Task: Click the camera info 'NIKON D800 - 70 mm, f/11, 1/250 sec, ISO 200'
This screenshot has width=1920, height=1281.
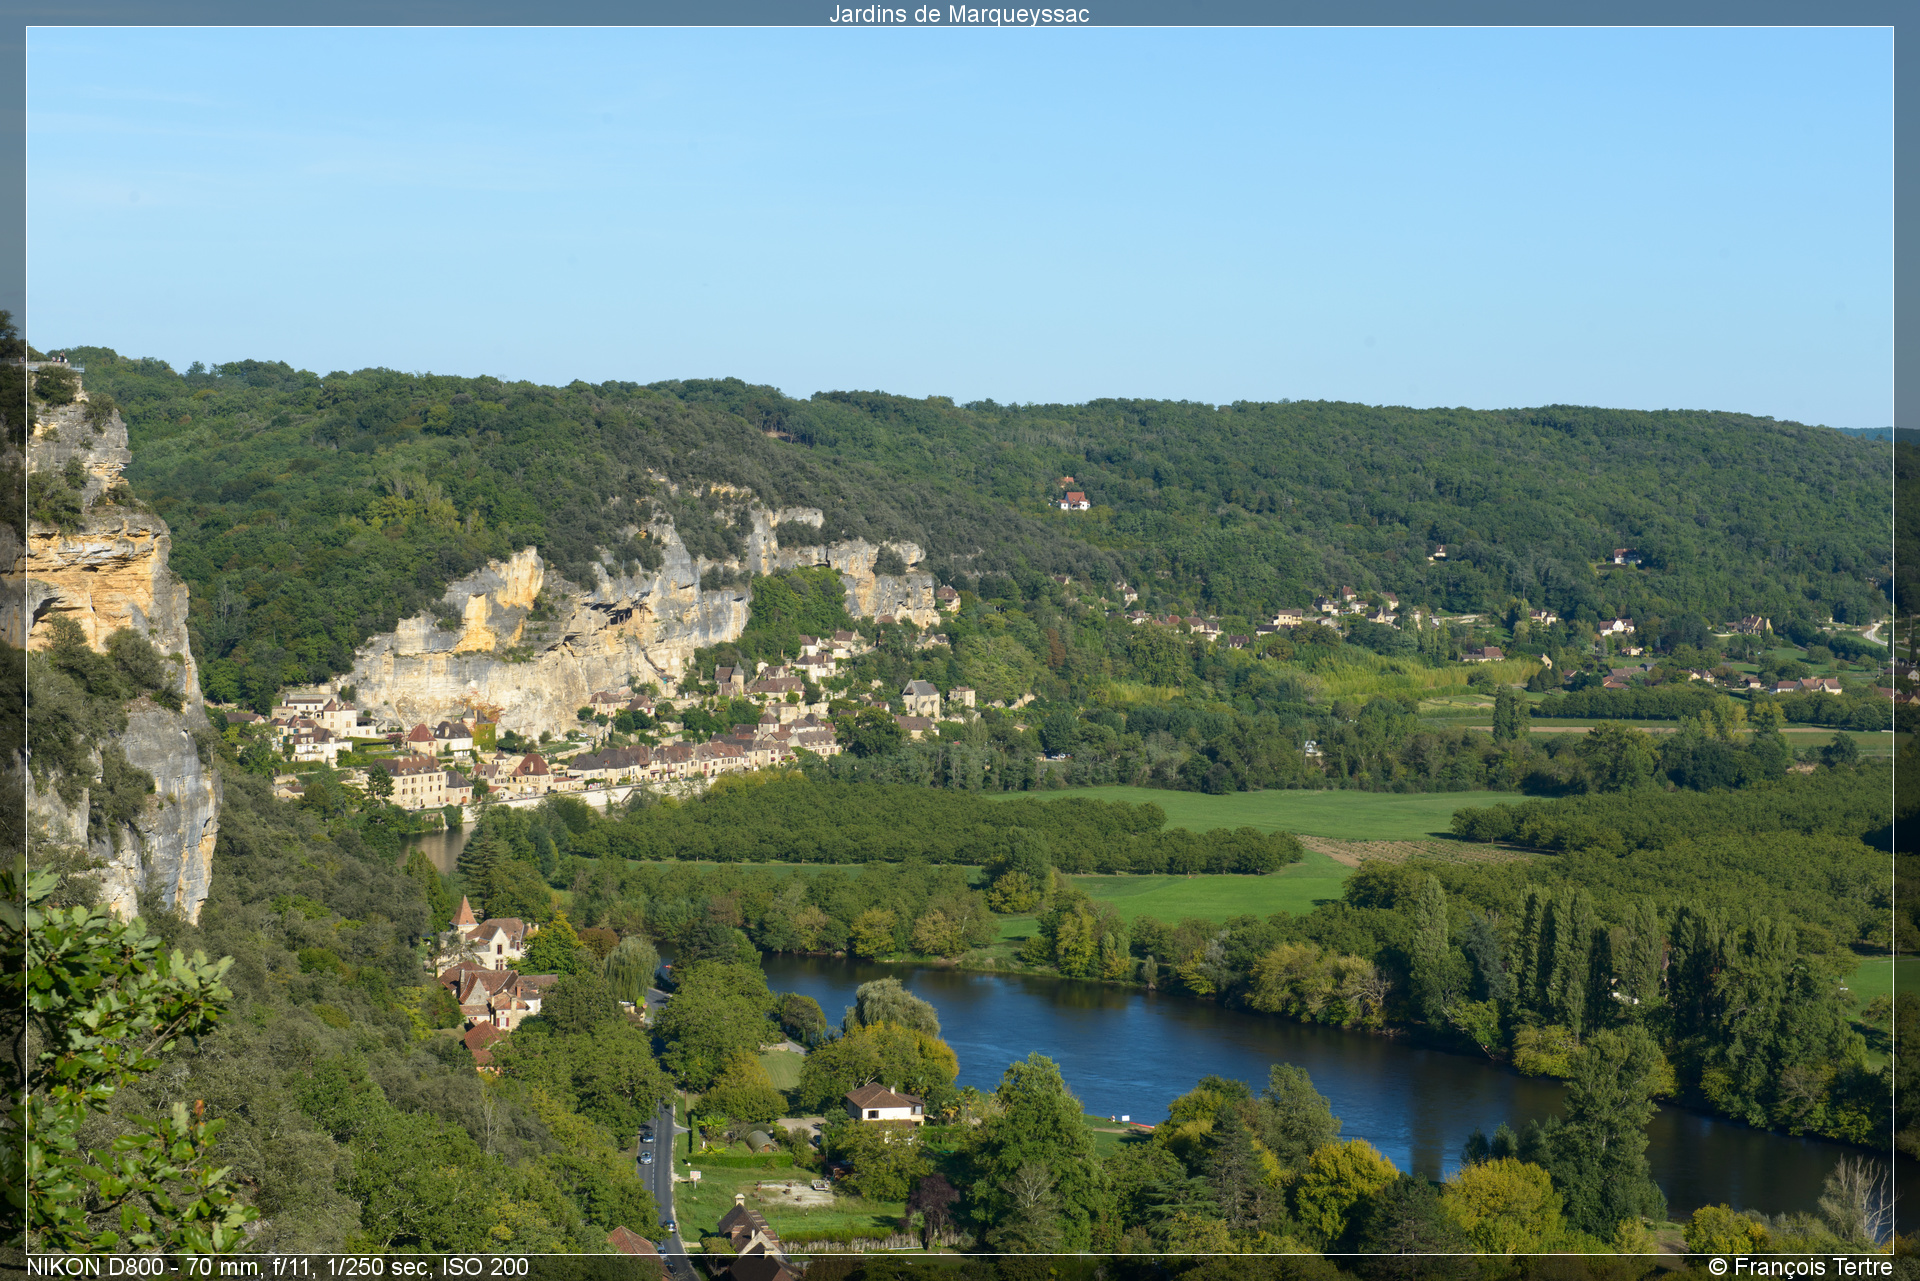Action: [278, 1267]
